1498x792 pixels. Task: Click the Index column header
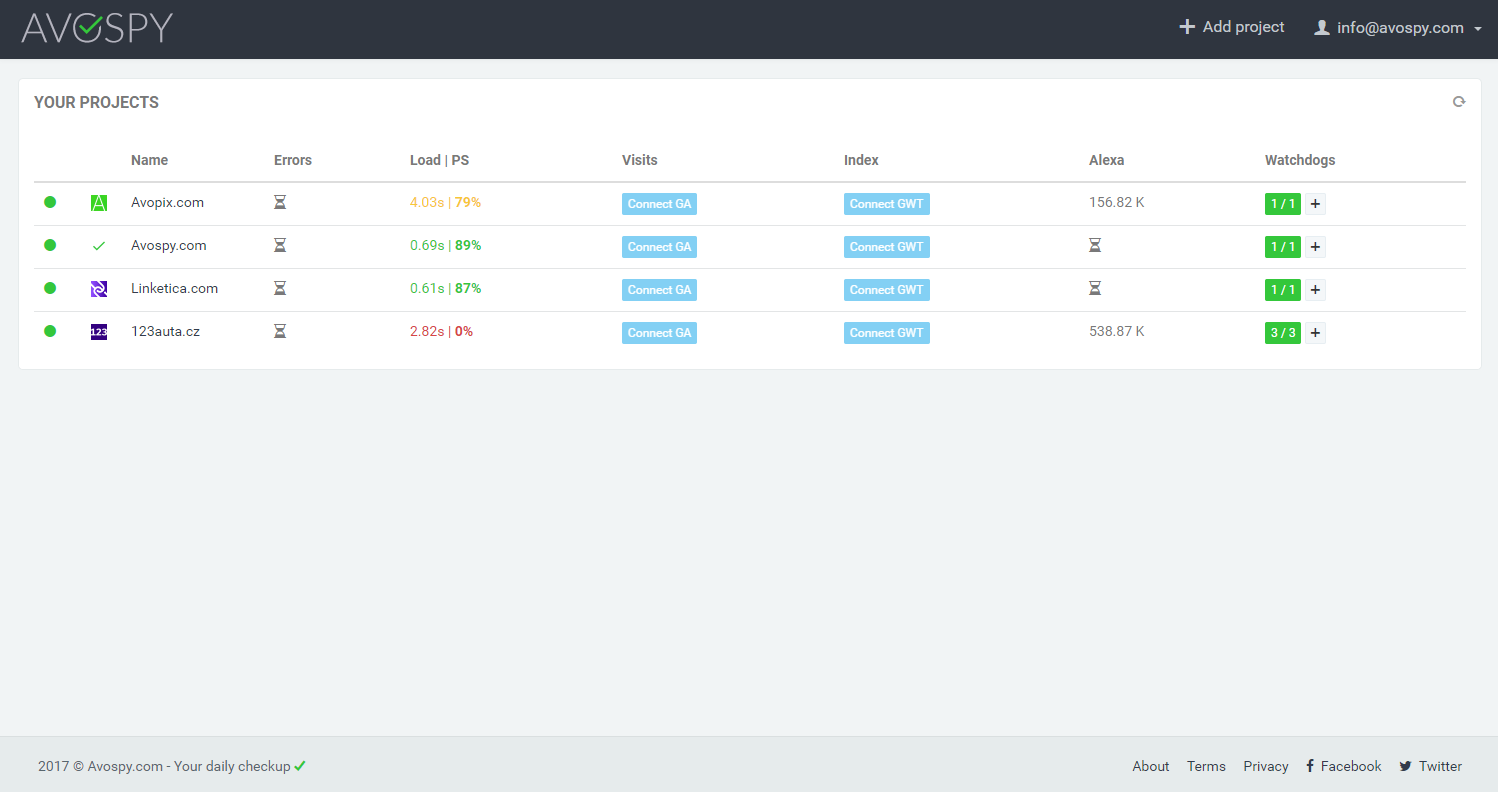pos(861,160)
